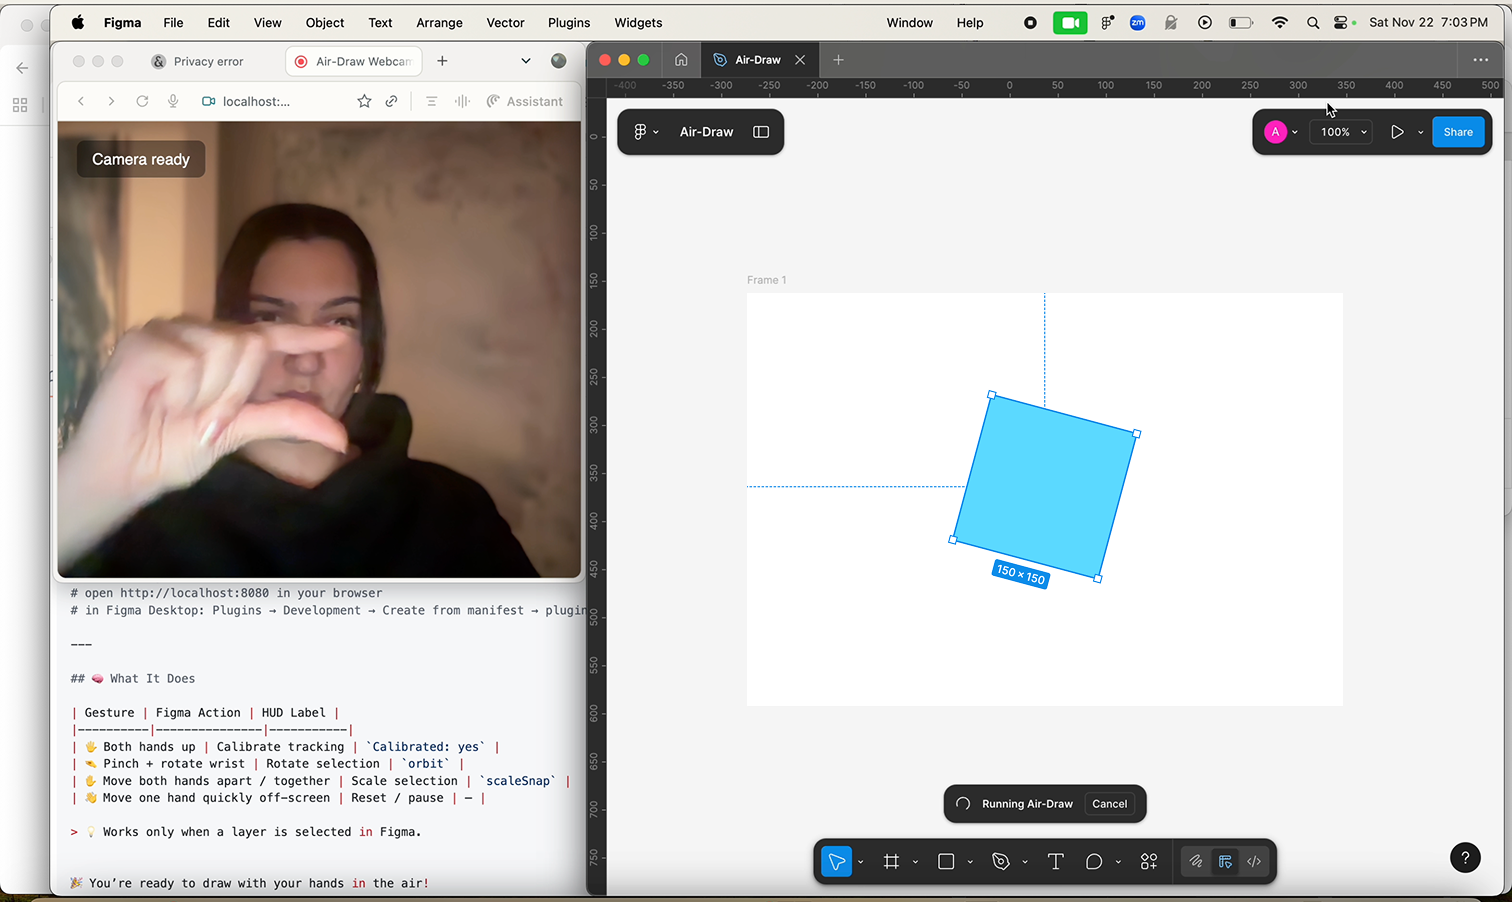Open the Apple menu

coord(77,22)
